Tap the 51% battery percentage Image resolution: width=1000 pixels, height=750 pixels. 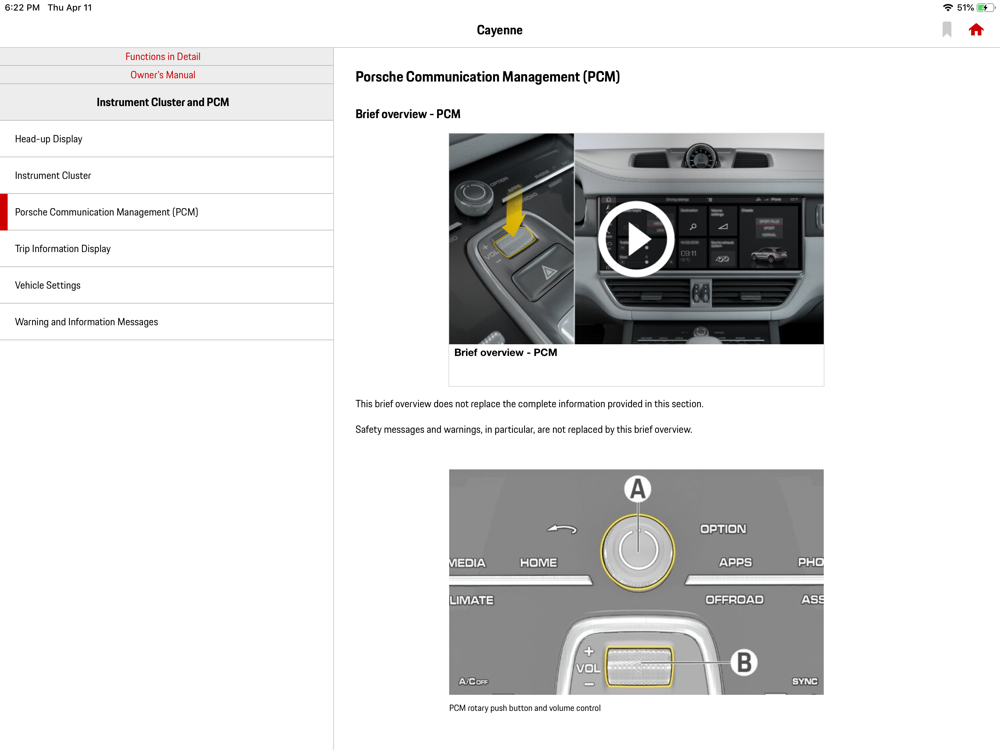tap(965, 8)
